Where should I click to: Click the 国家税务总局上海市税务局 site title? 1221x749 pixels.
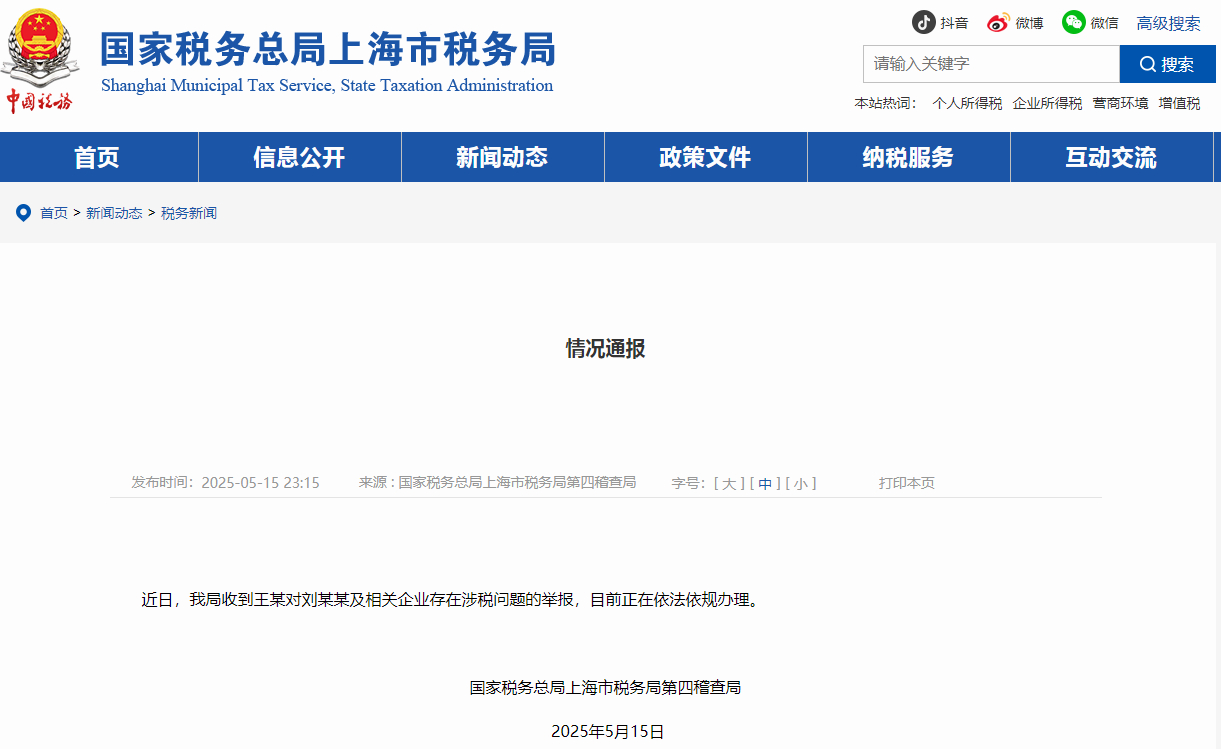328,49
